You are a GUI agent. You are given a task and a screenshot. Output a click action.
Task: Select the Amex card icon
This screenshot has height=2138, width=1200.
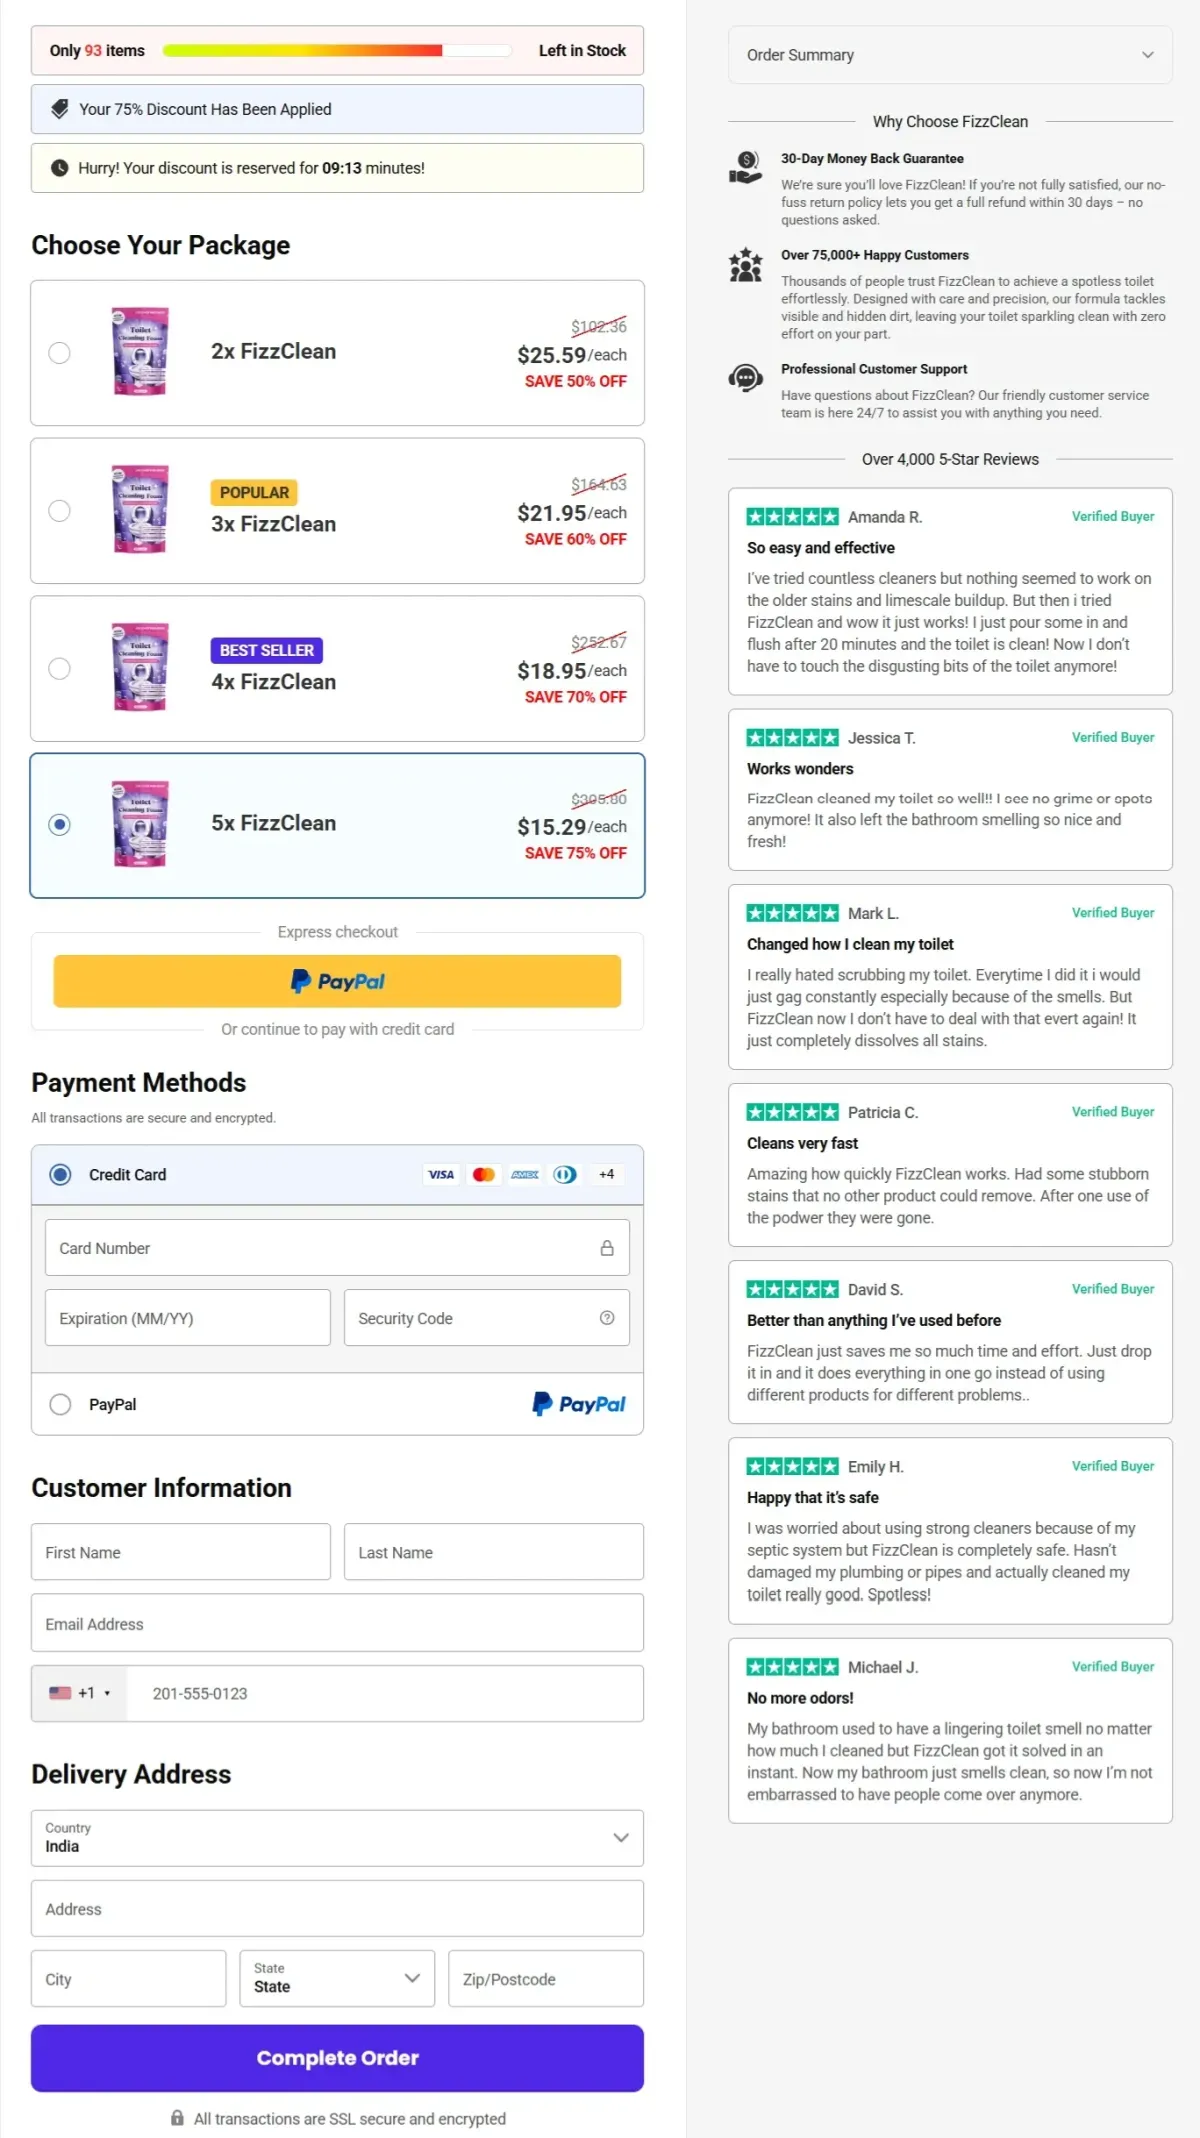(x=523, y=1174)
